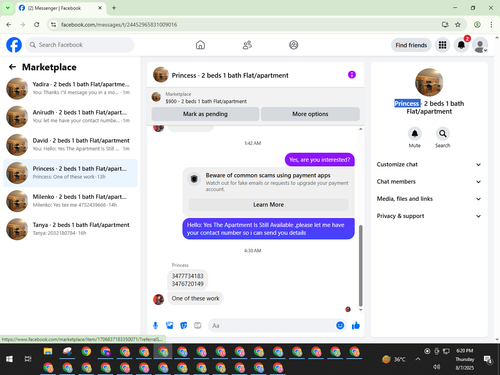
Task: Select the Messenger Facebook browser tab
Action: coord(61,8)
